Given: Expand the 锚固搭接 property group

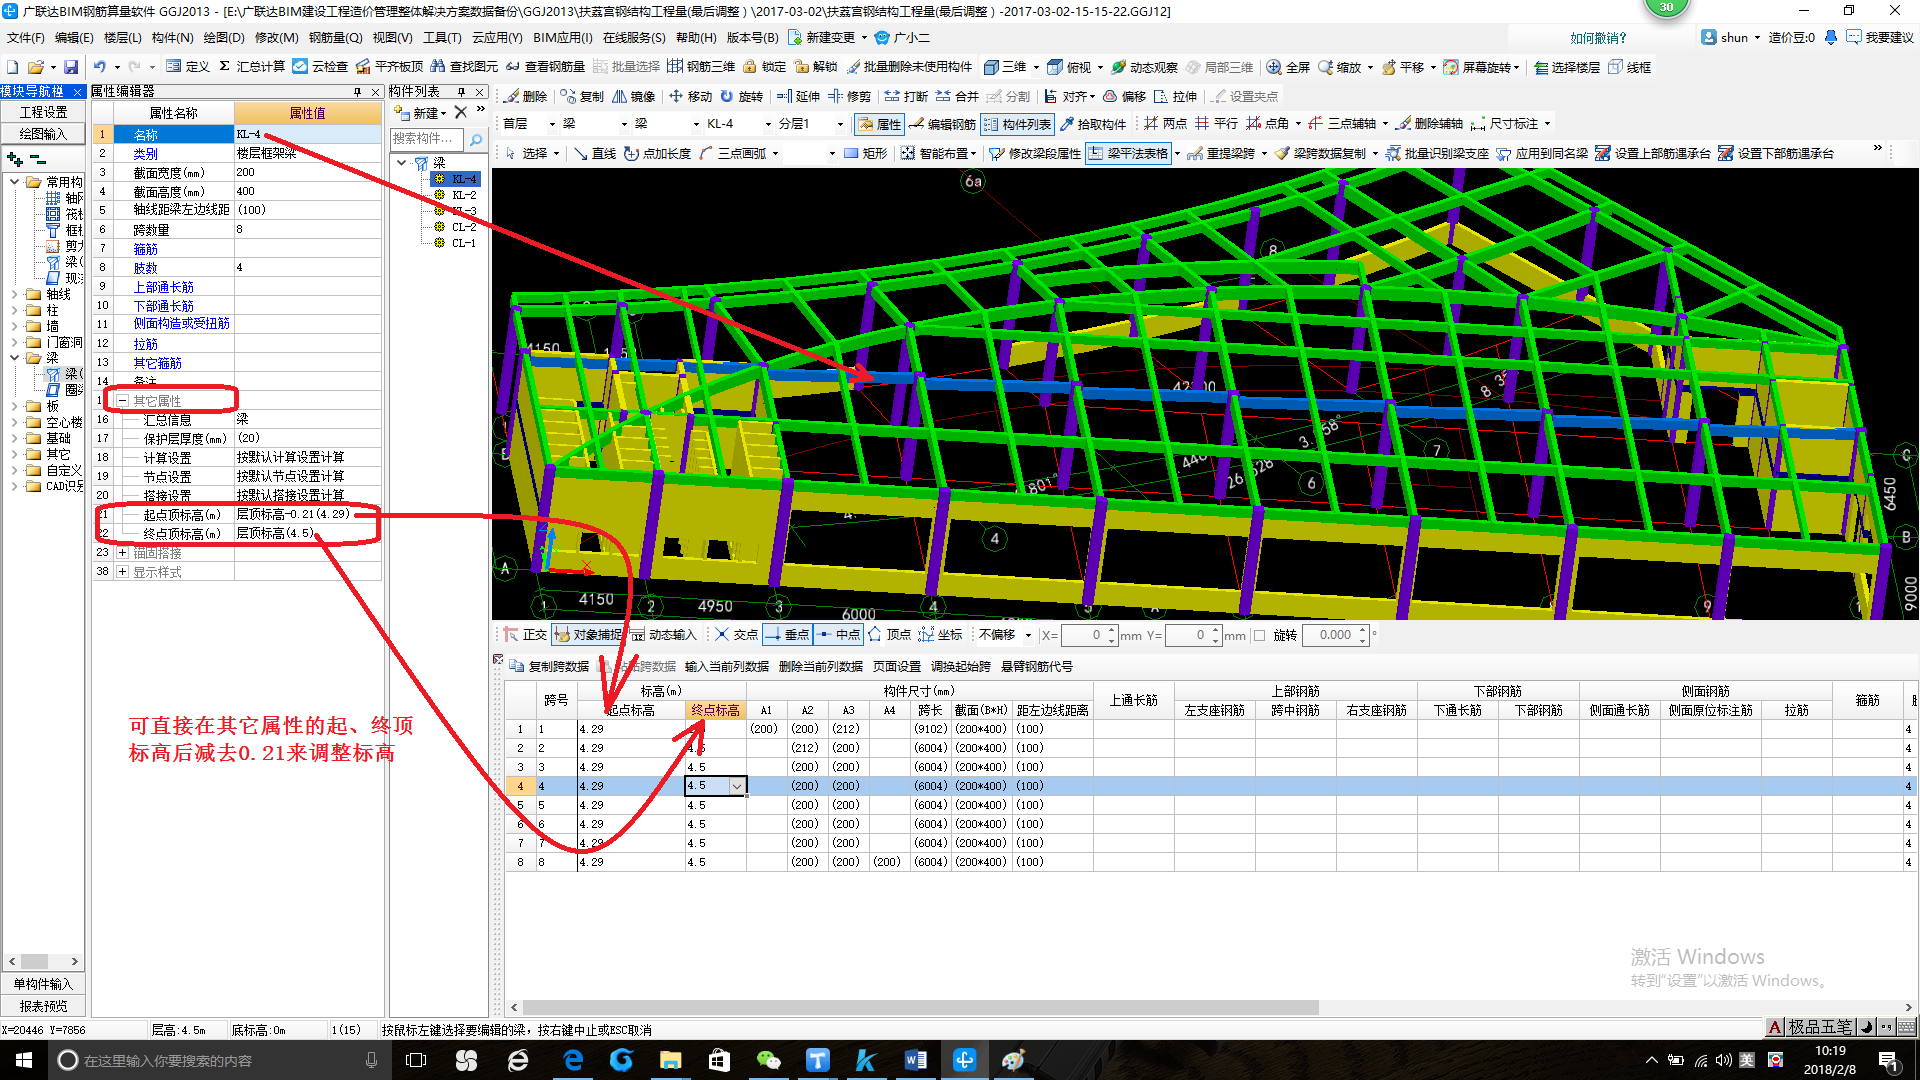Looking at the screenshot, I should pos(123,553).
